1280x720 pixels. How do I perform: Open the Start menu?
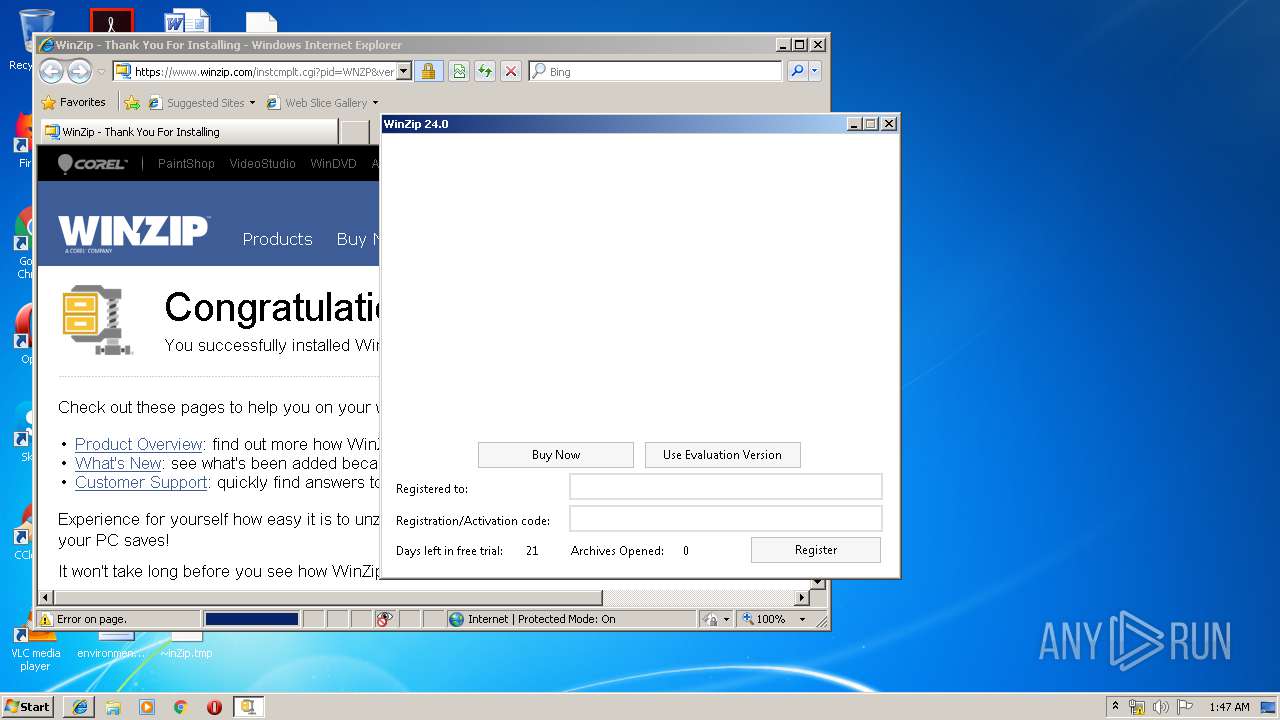pos(27,706)
